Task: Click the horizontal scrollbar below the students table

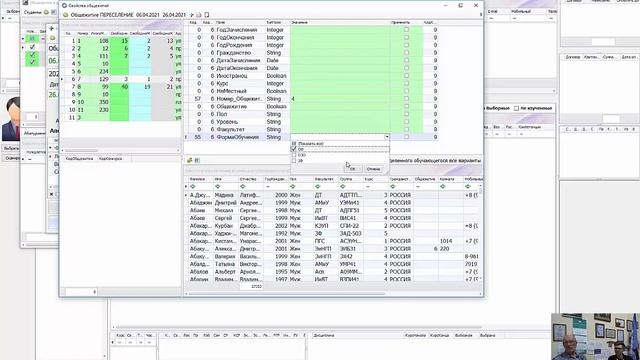Action: pos(286,293)
